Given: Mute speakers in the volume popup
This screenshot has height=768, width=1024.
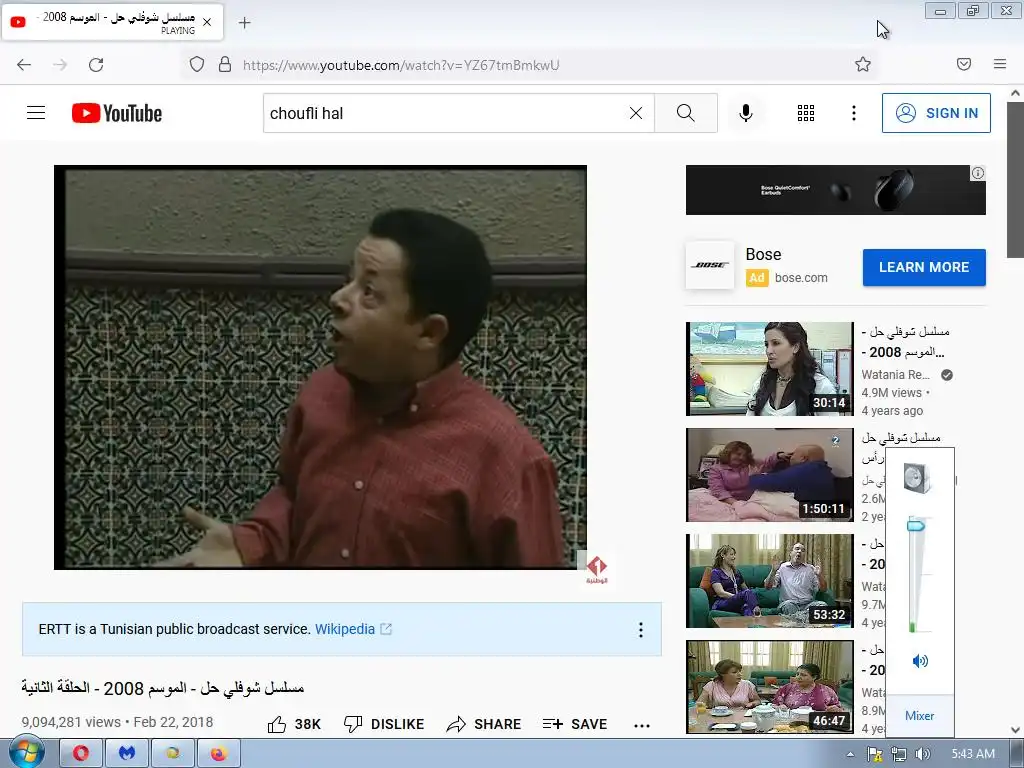Looking at the screenshot, I should (920, 661).
